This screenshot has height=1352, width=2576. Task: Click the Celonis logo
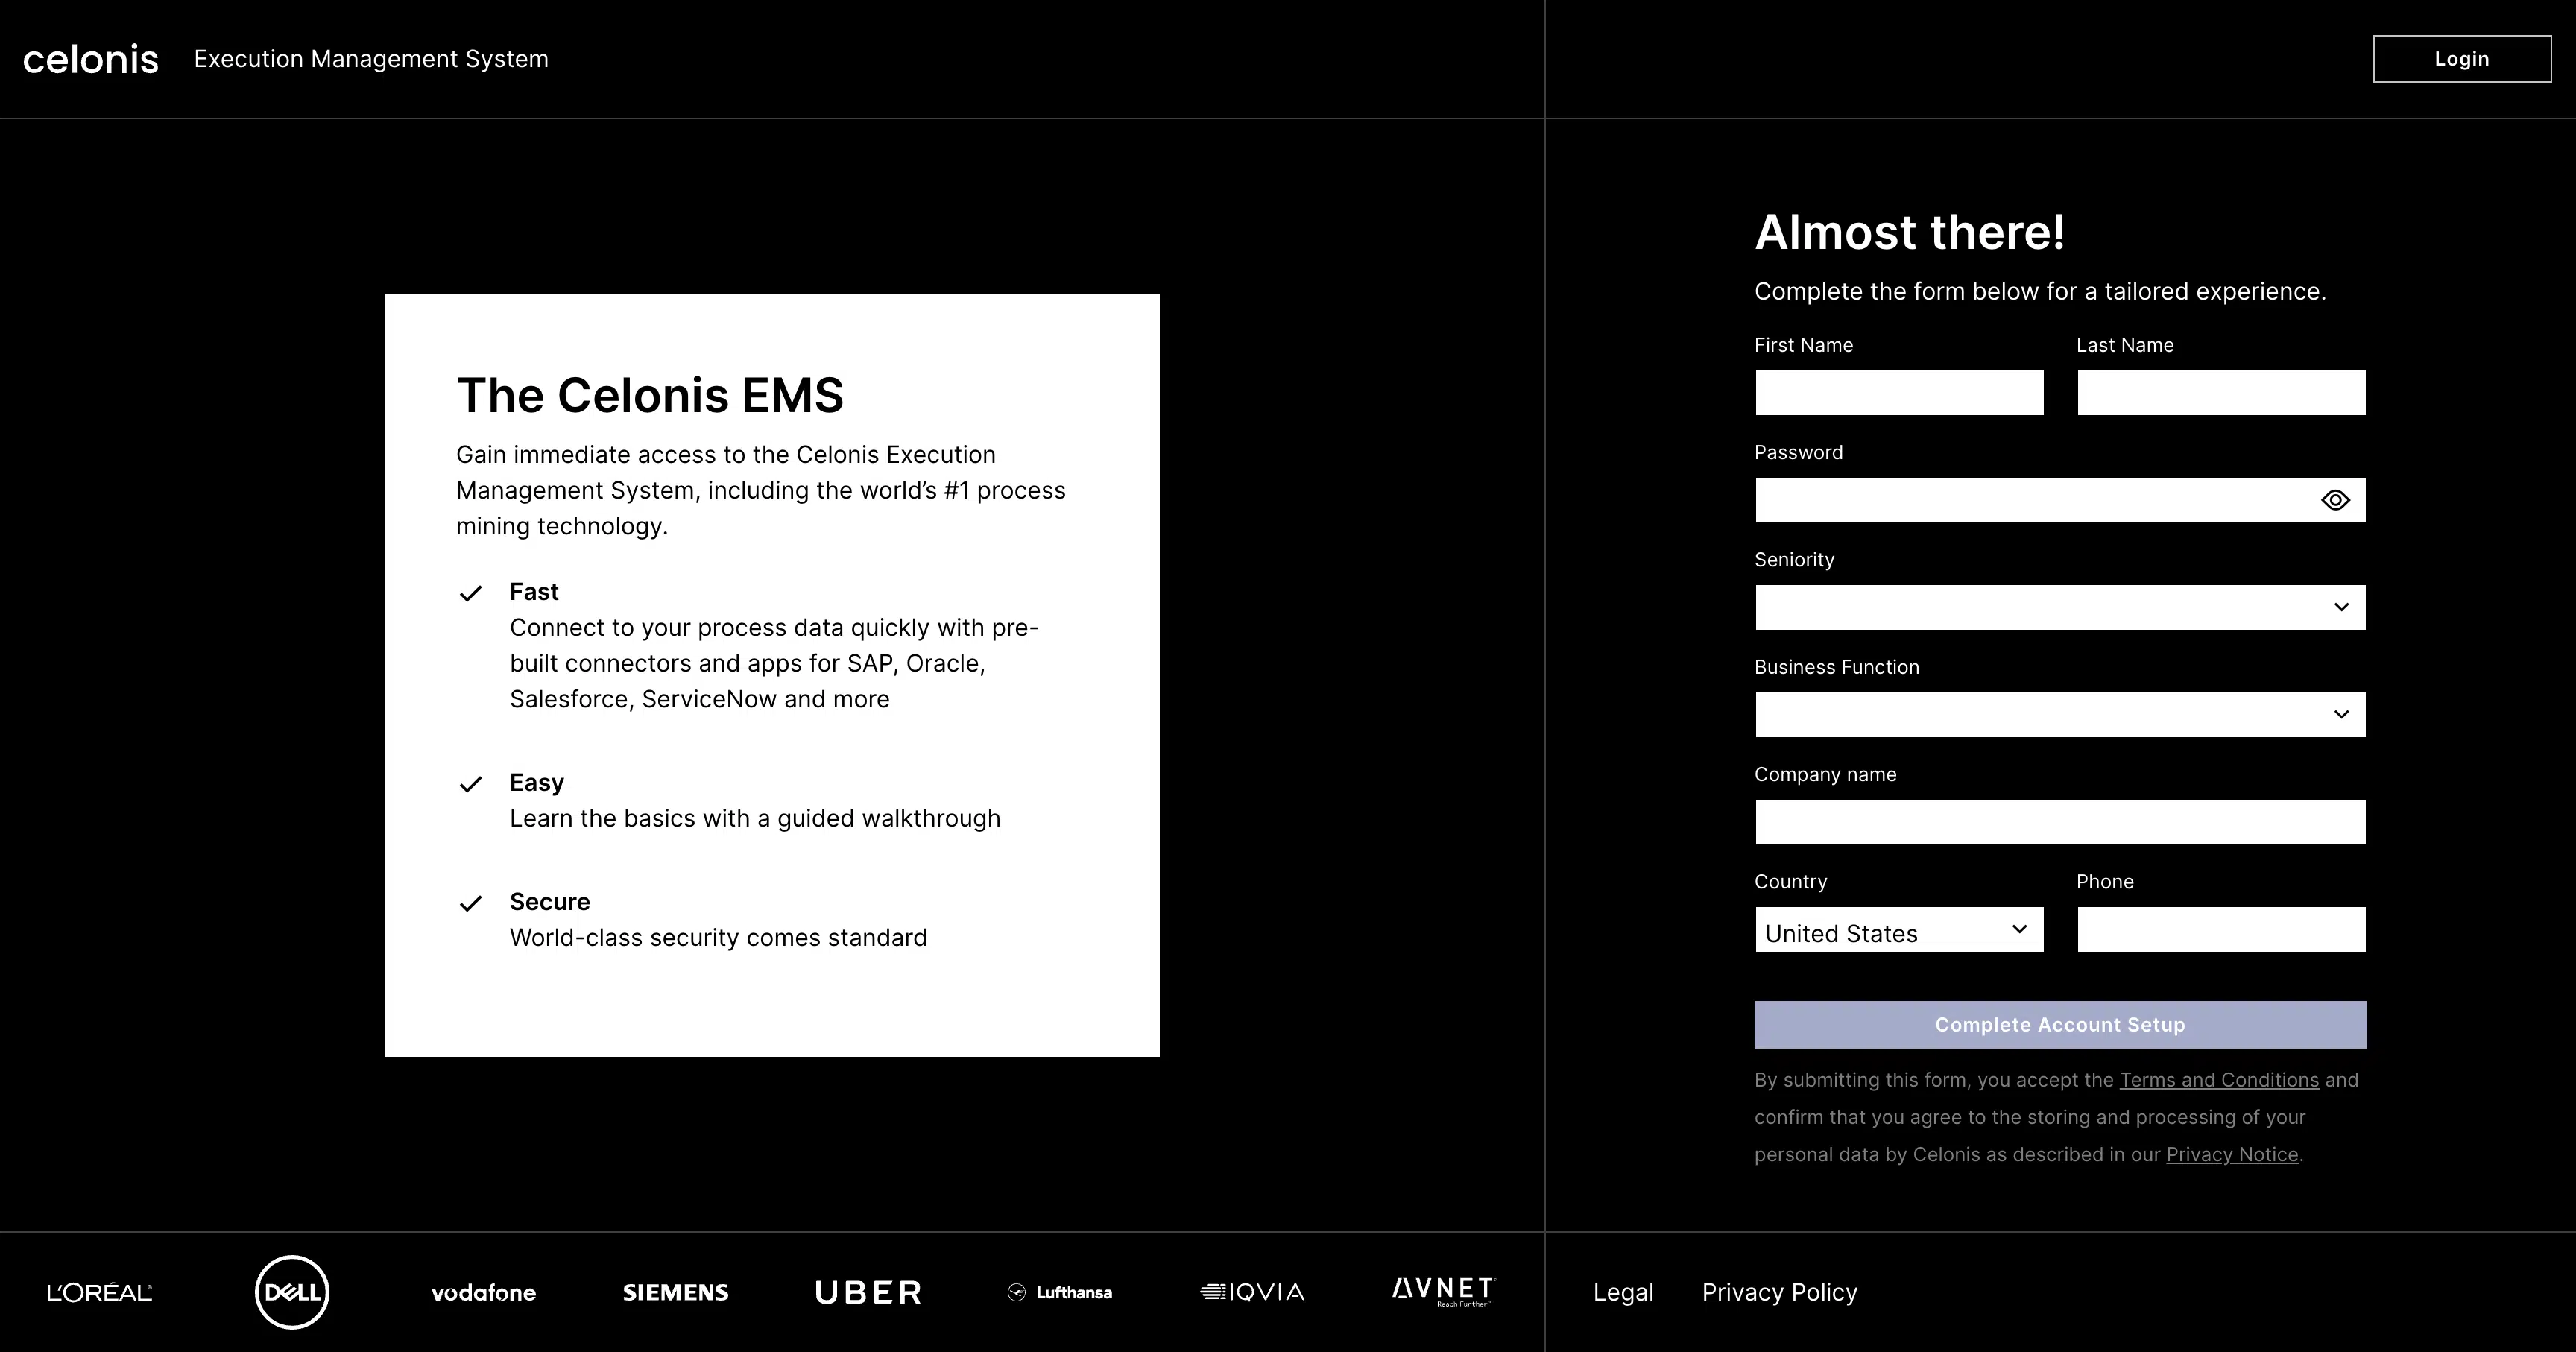click(x=91, y=59)
